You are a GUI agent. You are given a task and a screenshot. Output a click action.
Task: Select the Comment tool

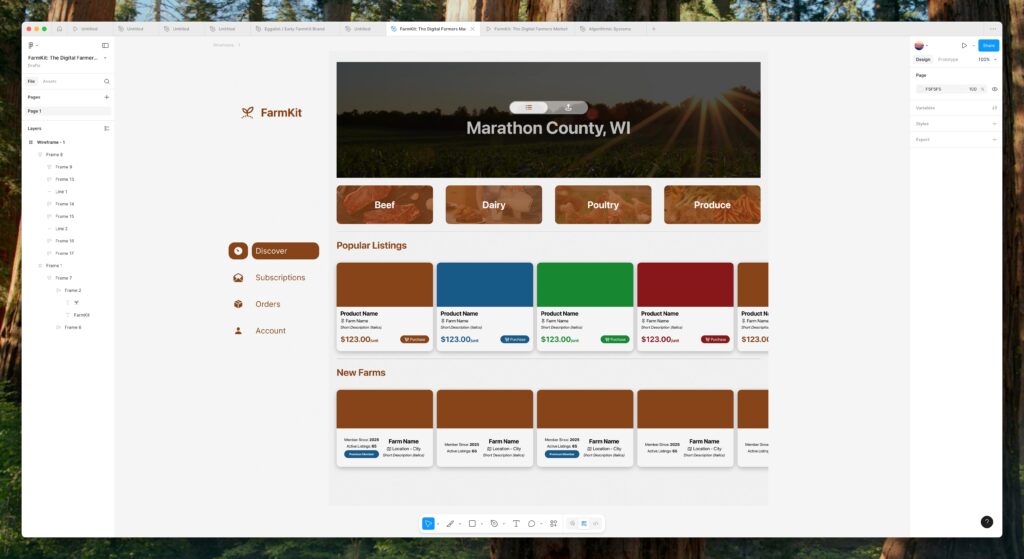pyautogui.click(x=531, y=523)
